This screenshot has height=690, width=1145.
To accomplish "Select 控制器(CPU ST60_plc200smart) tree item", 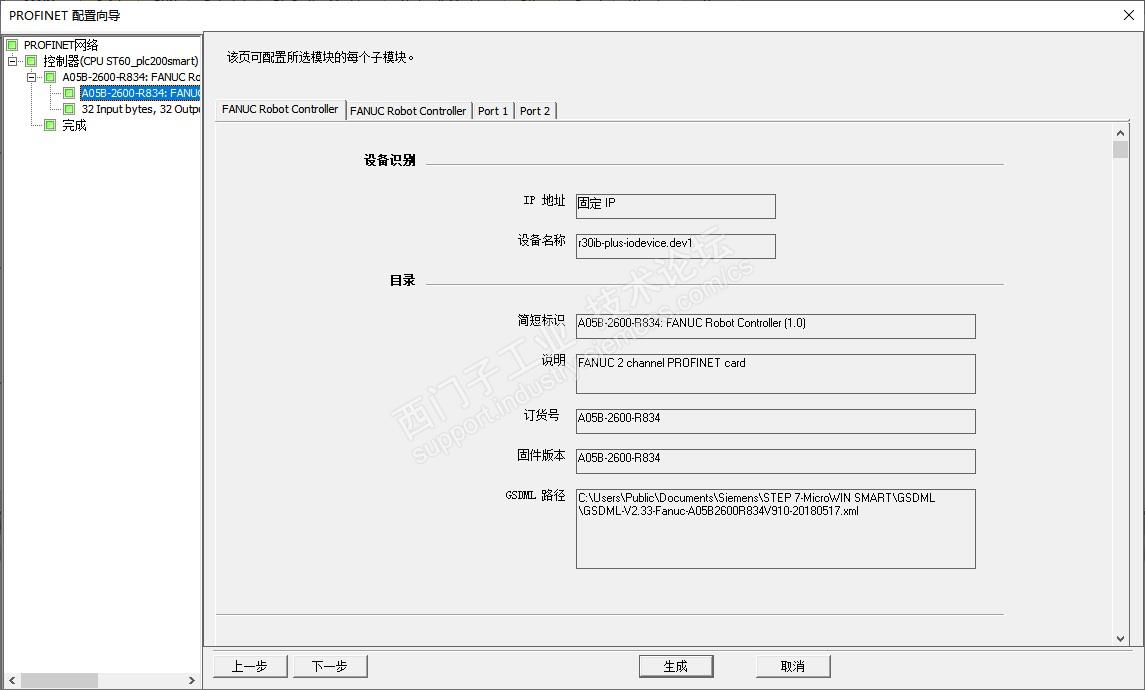I will [x=120, y=61].
